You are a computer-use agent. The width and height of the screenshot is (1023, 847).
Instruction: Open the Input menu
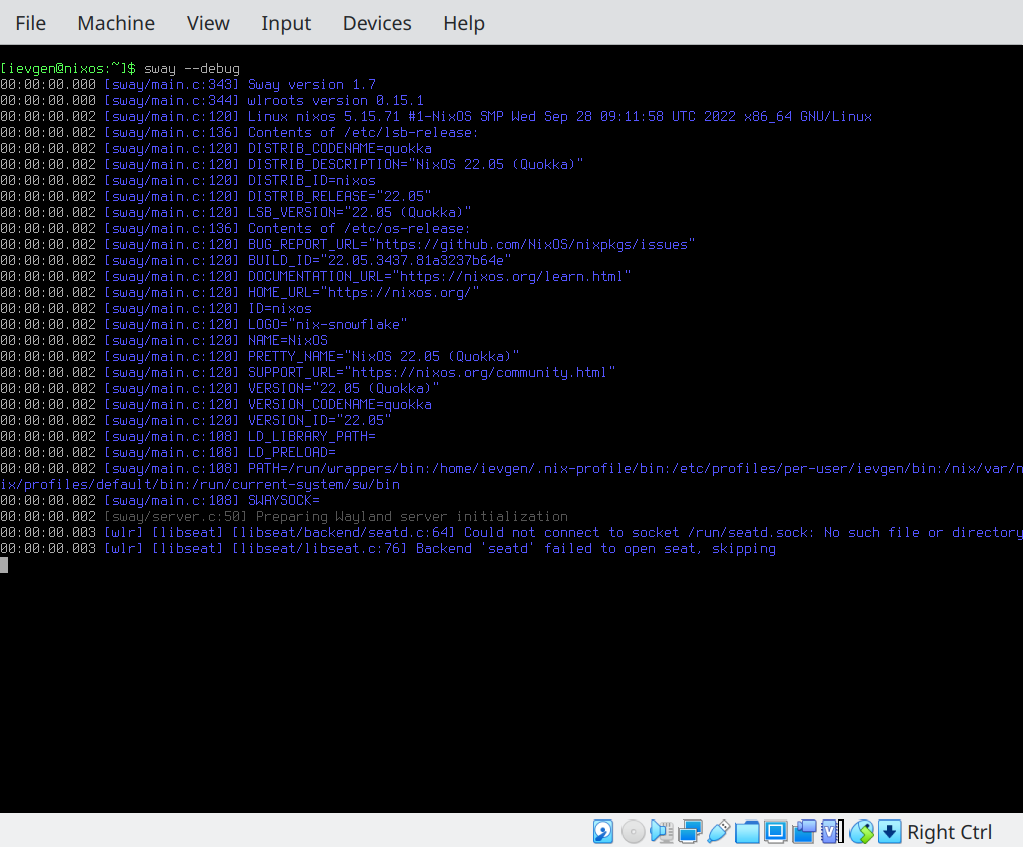(x=286, y=23)
